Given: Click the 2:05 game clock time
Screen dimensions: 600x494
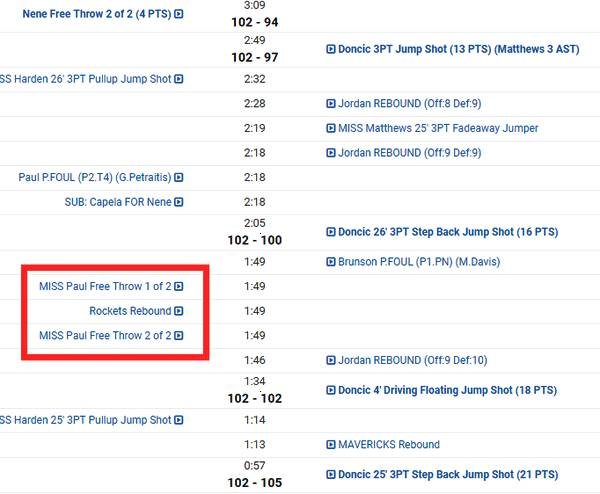Looking at the screenshot, I should [255, 223].
